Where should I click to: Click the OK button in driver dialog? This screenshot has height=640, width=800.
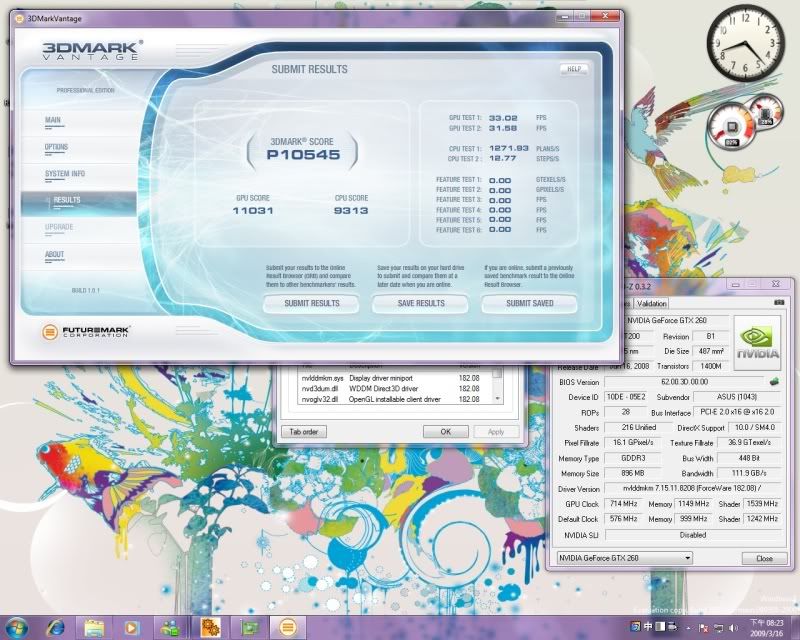coord(445,432)
